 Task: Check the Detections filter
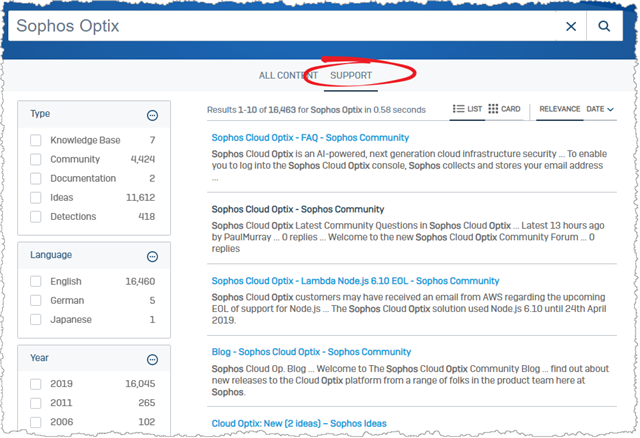click(36, 216)
